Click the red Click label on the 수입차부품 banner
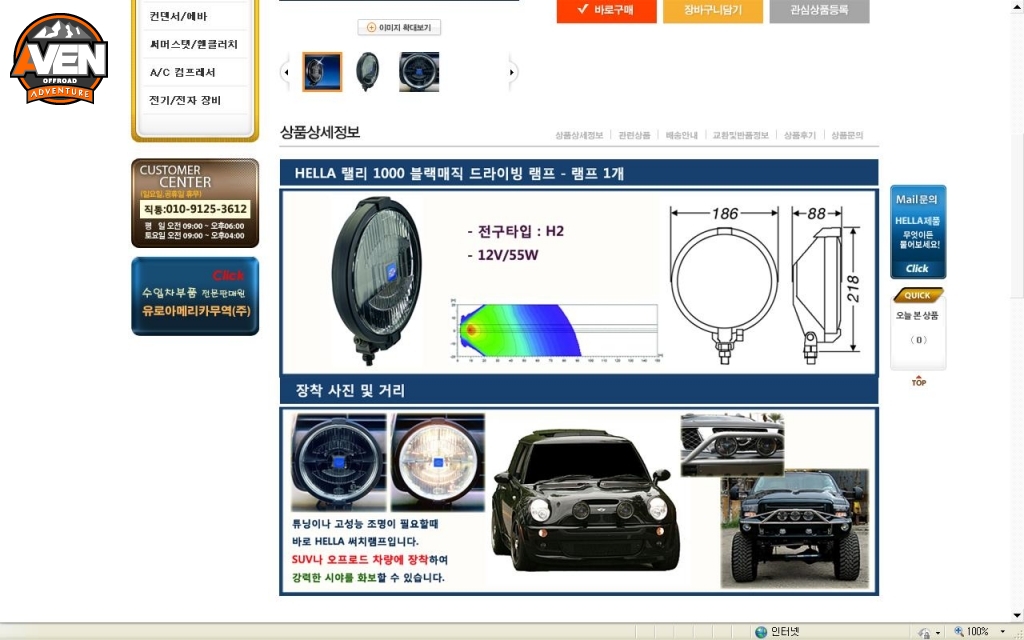 tap(228, 276)
